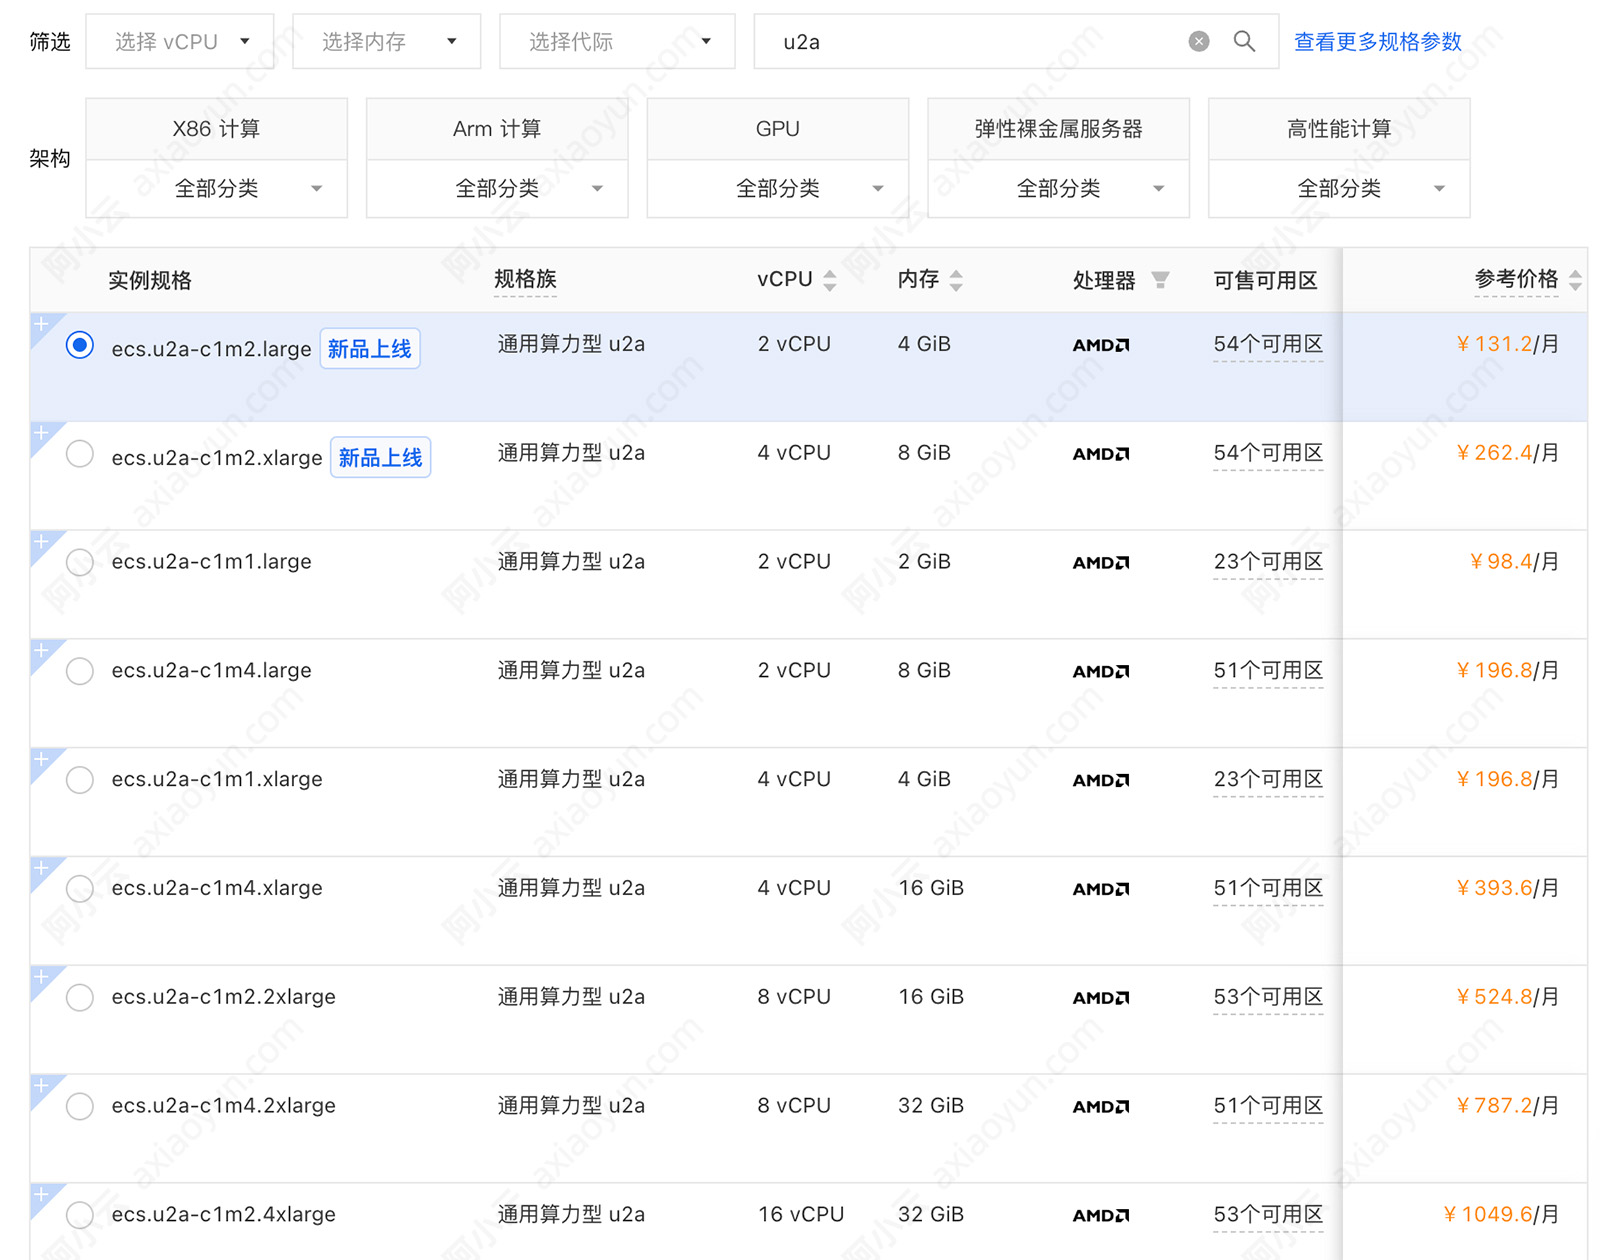1600x1260 pixels.
Task: Expand plus corner of ecs.u2a-c1m1.large row
Action: 42,543
